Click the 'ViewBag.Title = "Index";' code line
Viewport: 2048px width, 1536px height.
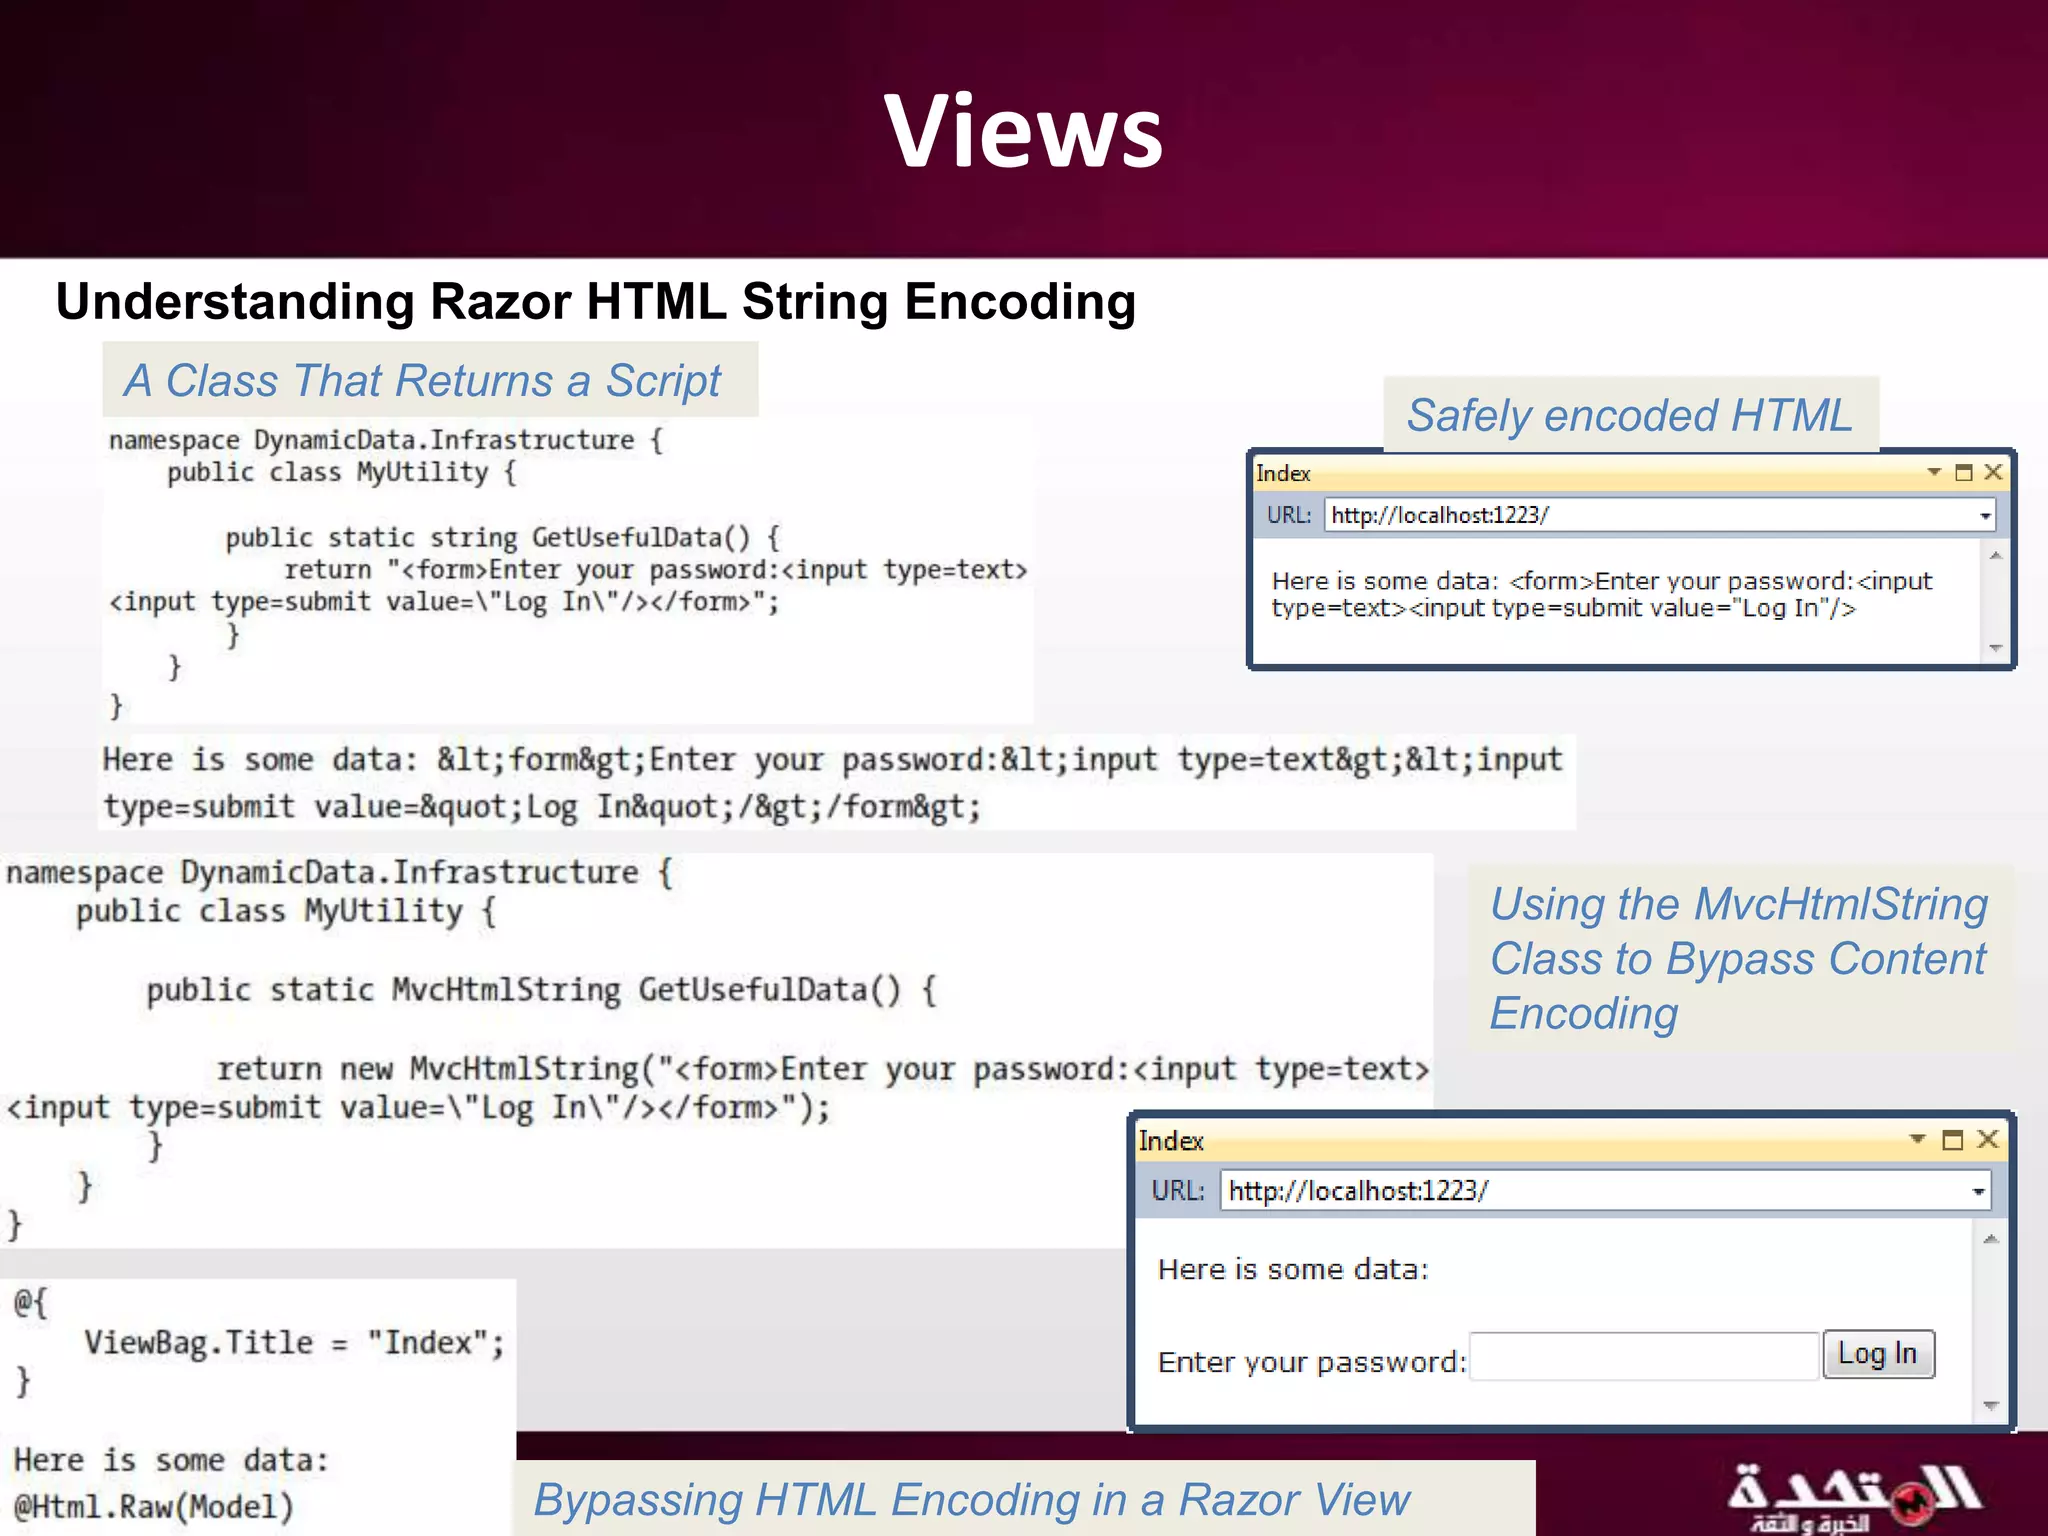(x=295, y=1342)
